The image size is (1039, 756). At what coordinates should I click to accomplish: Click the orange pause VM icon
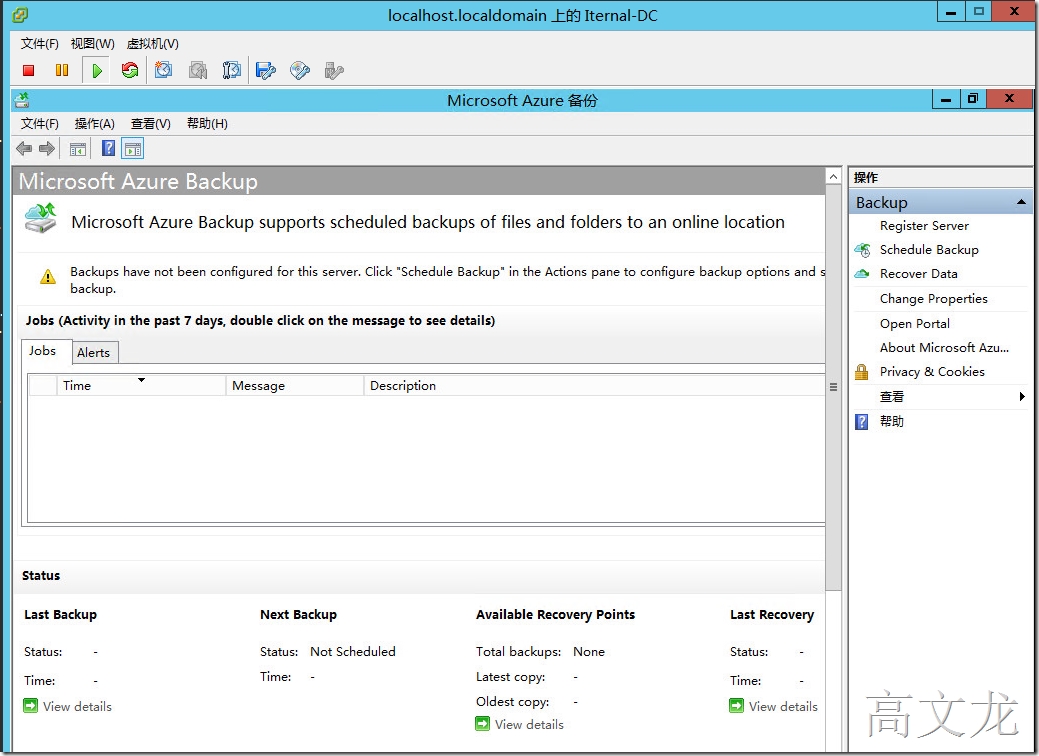tap(62, 70)
